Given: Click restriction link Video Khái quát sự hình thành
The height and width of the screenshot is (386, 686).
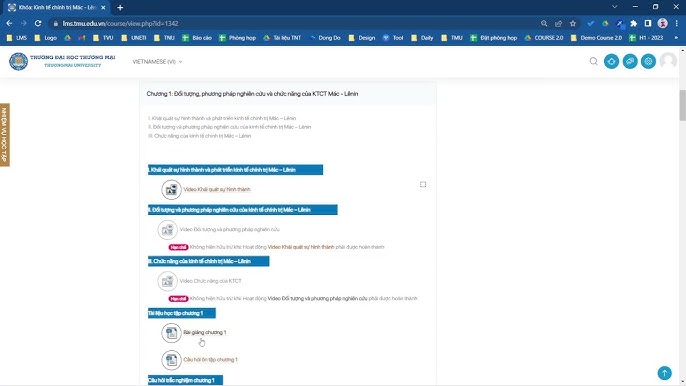Looking at the screenshot, I should pyautogui.click(x=301, y=247).
